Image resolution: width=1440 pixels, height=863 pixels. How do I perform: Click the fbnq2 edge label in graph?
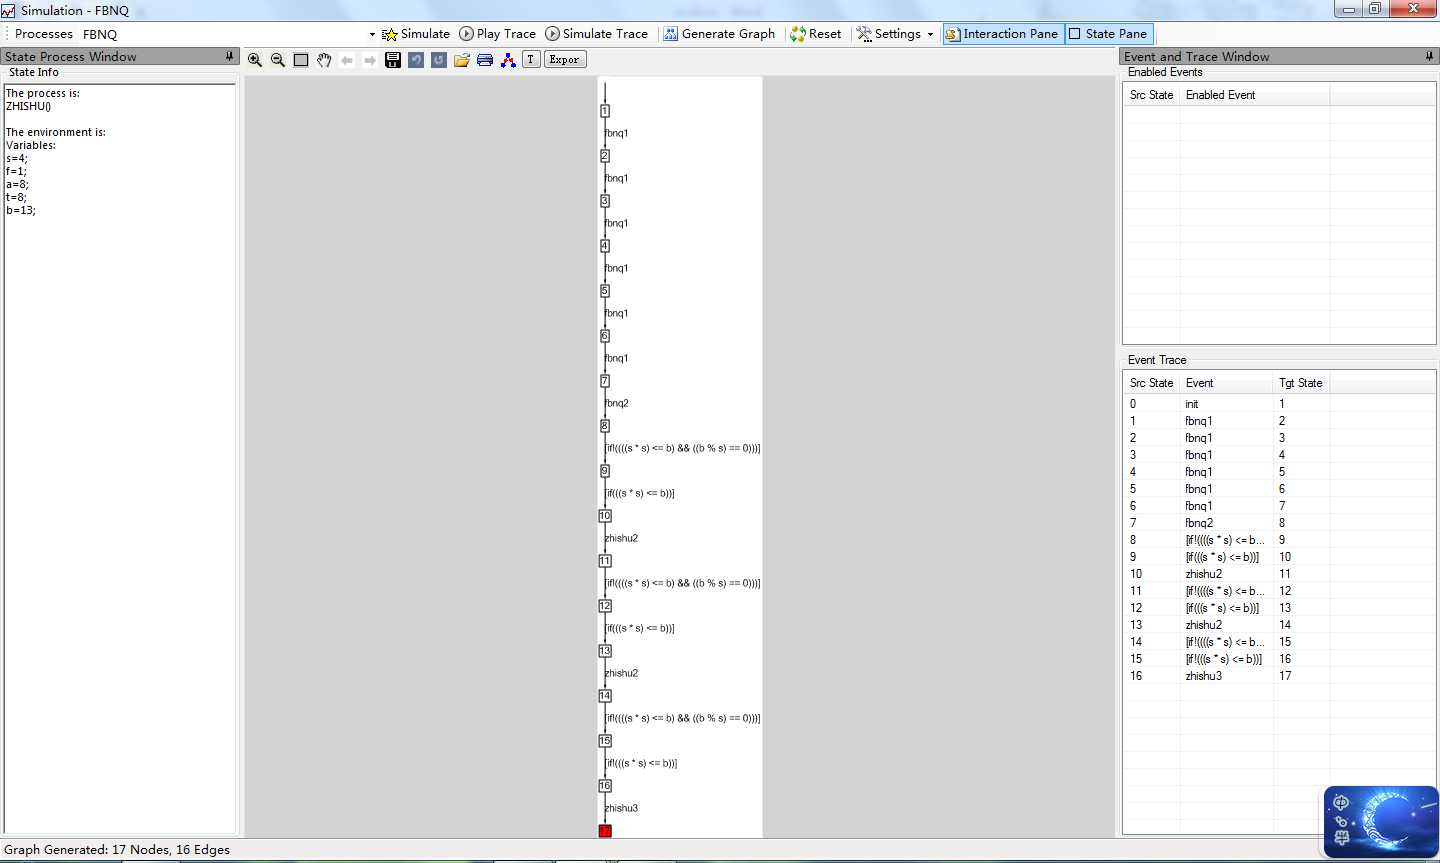(x=617, y=403)
